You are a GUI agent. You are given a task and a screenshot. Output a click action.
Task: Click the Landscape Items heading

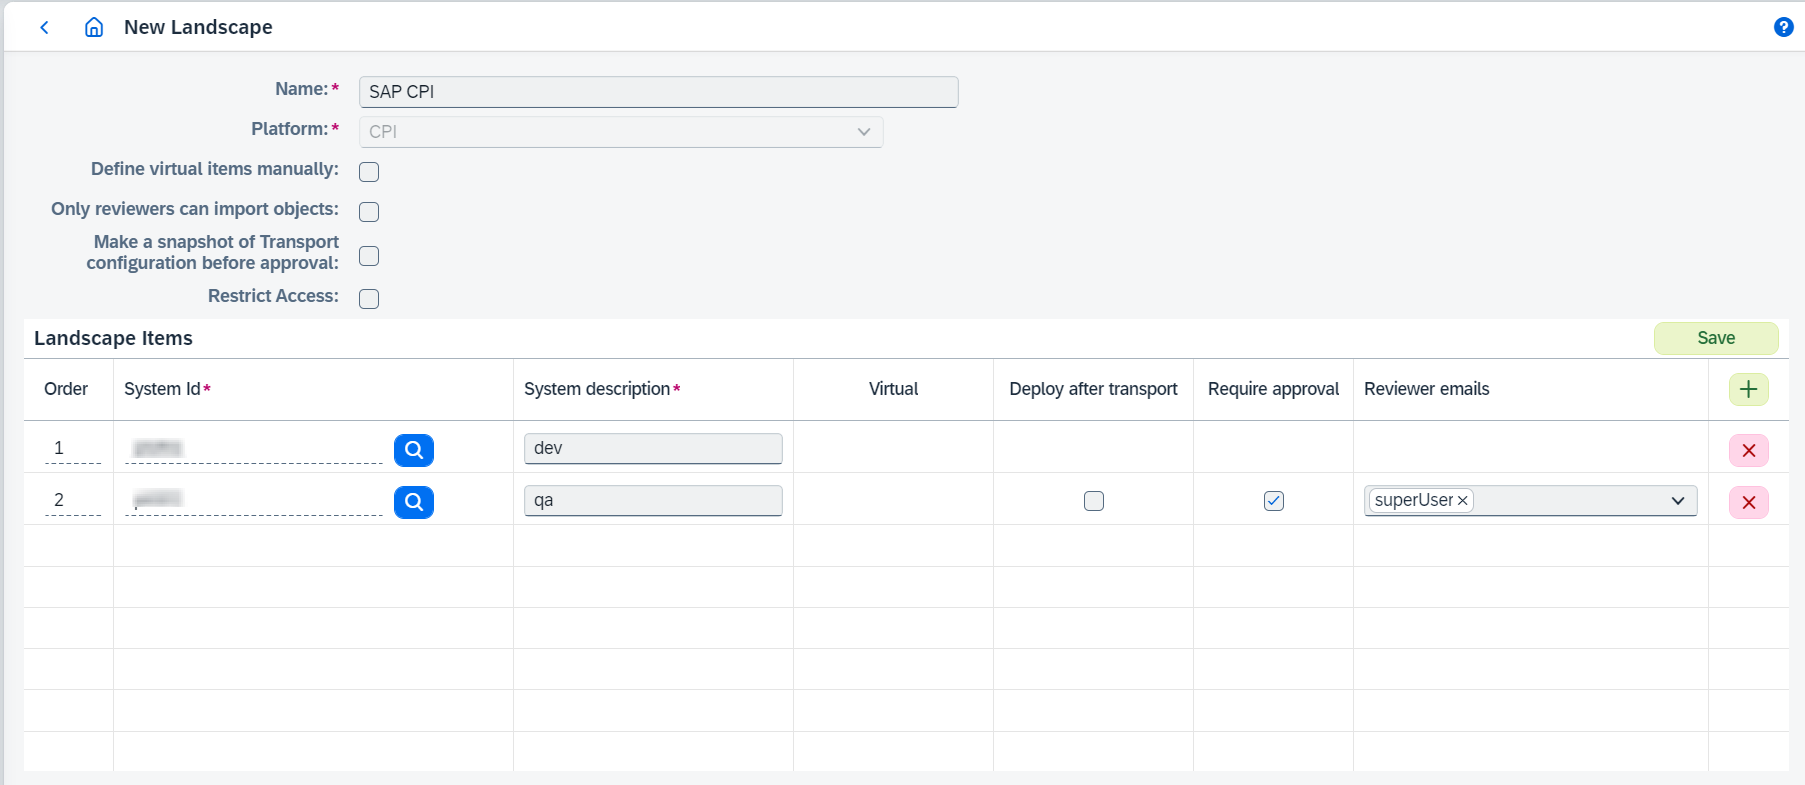pos(113,338)
